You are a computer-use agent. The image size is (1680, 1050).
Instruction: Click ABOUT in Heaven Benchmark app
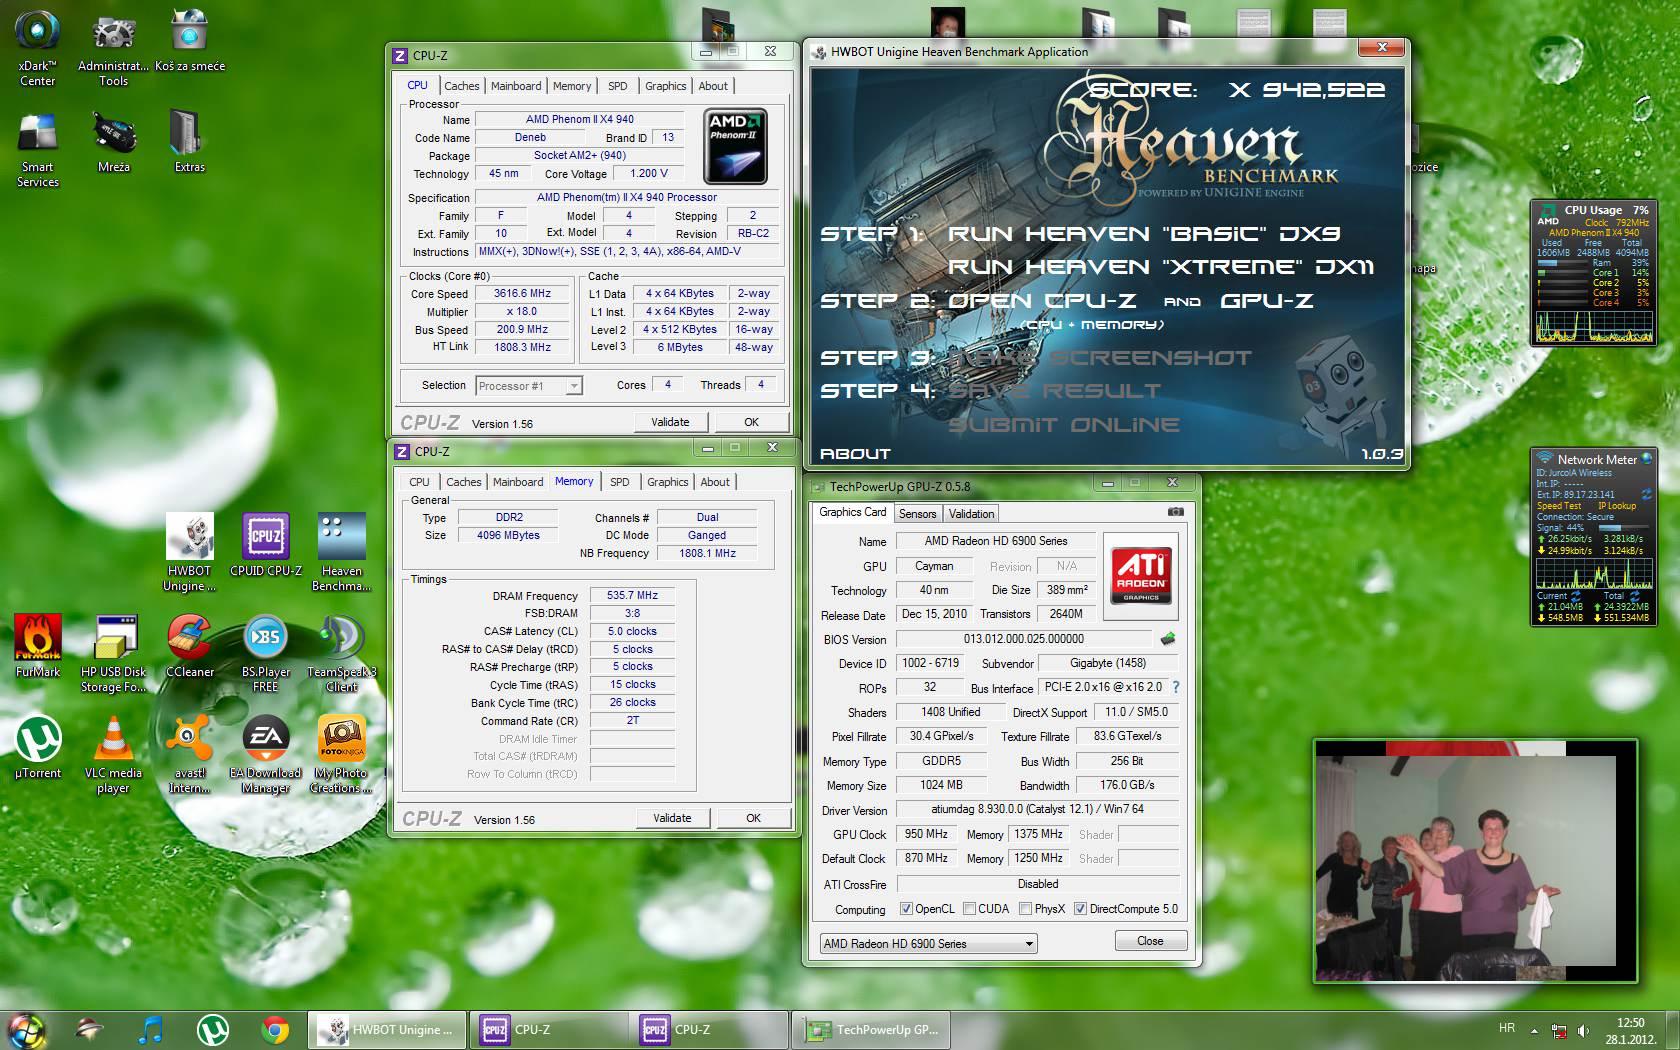point(855,454)
